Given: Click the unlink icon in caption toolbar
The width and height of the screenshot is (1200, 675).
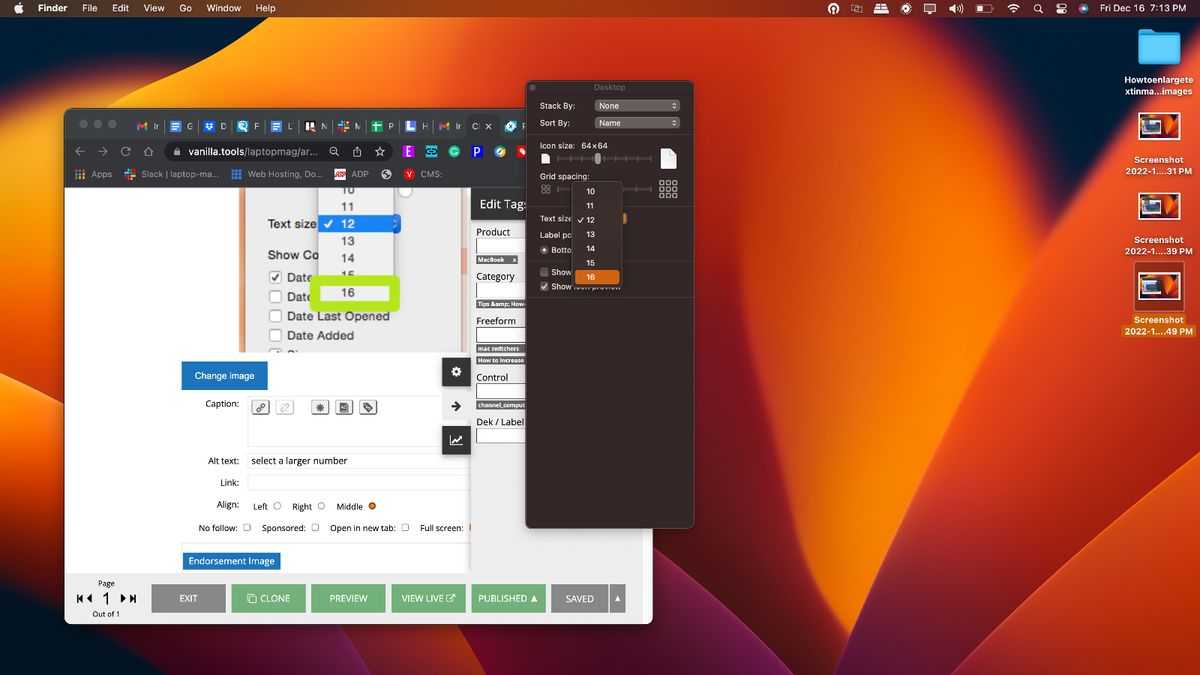Looking at the screenshot, I should 285,407.
